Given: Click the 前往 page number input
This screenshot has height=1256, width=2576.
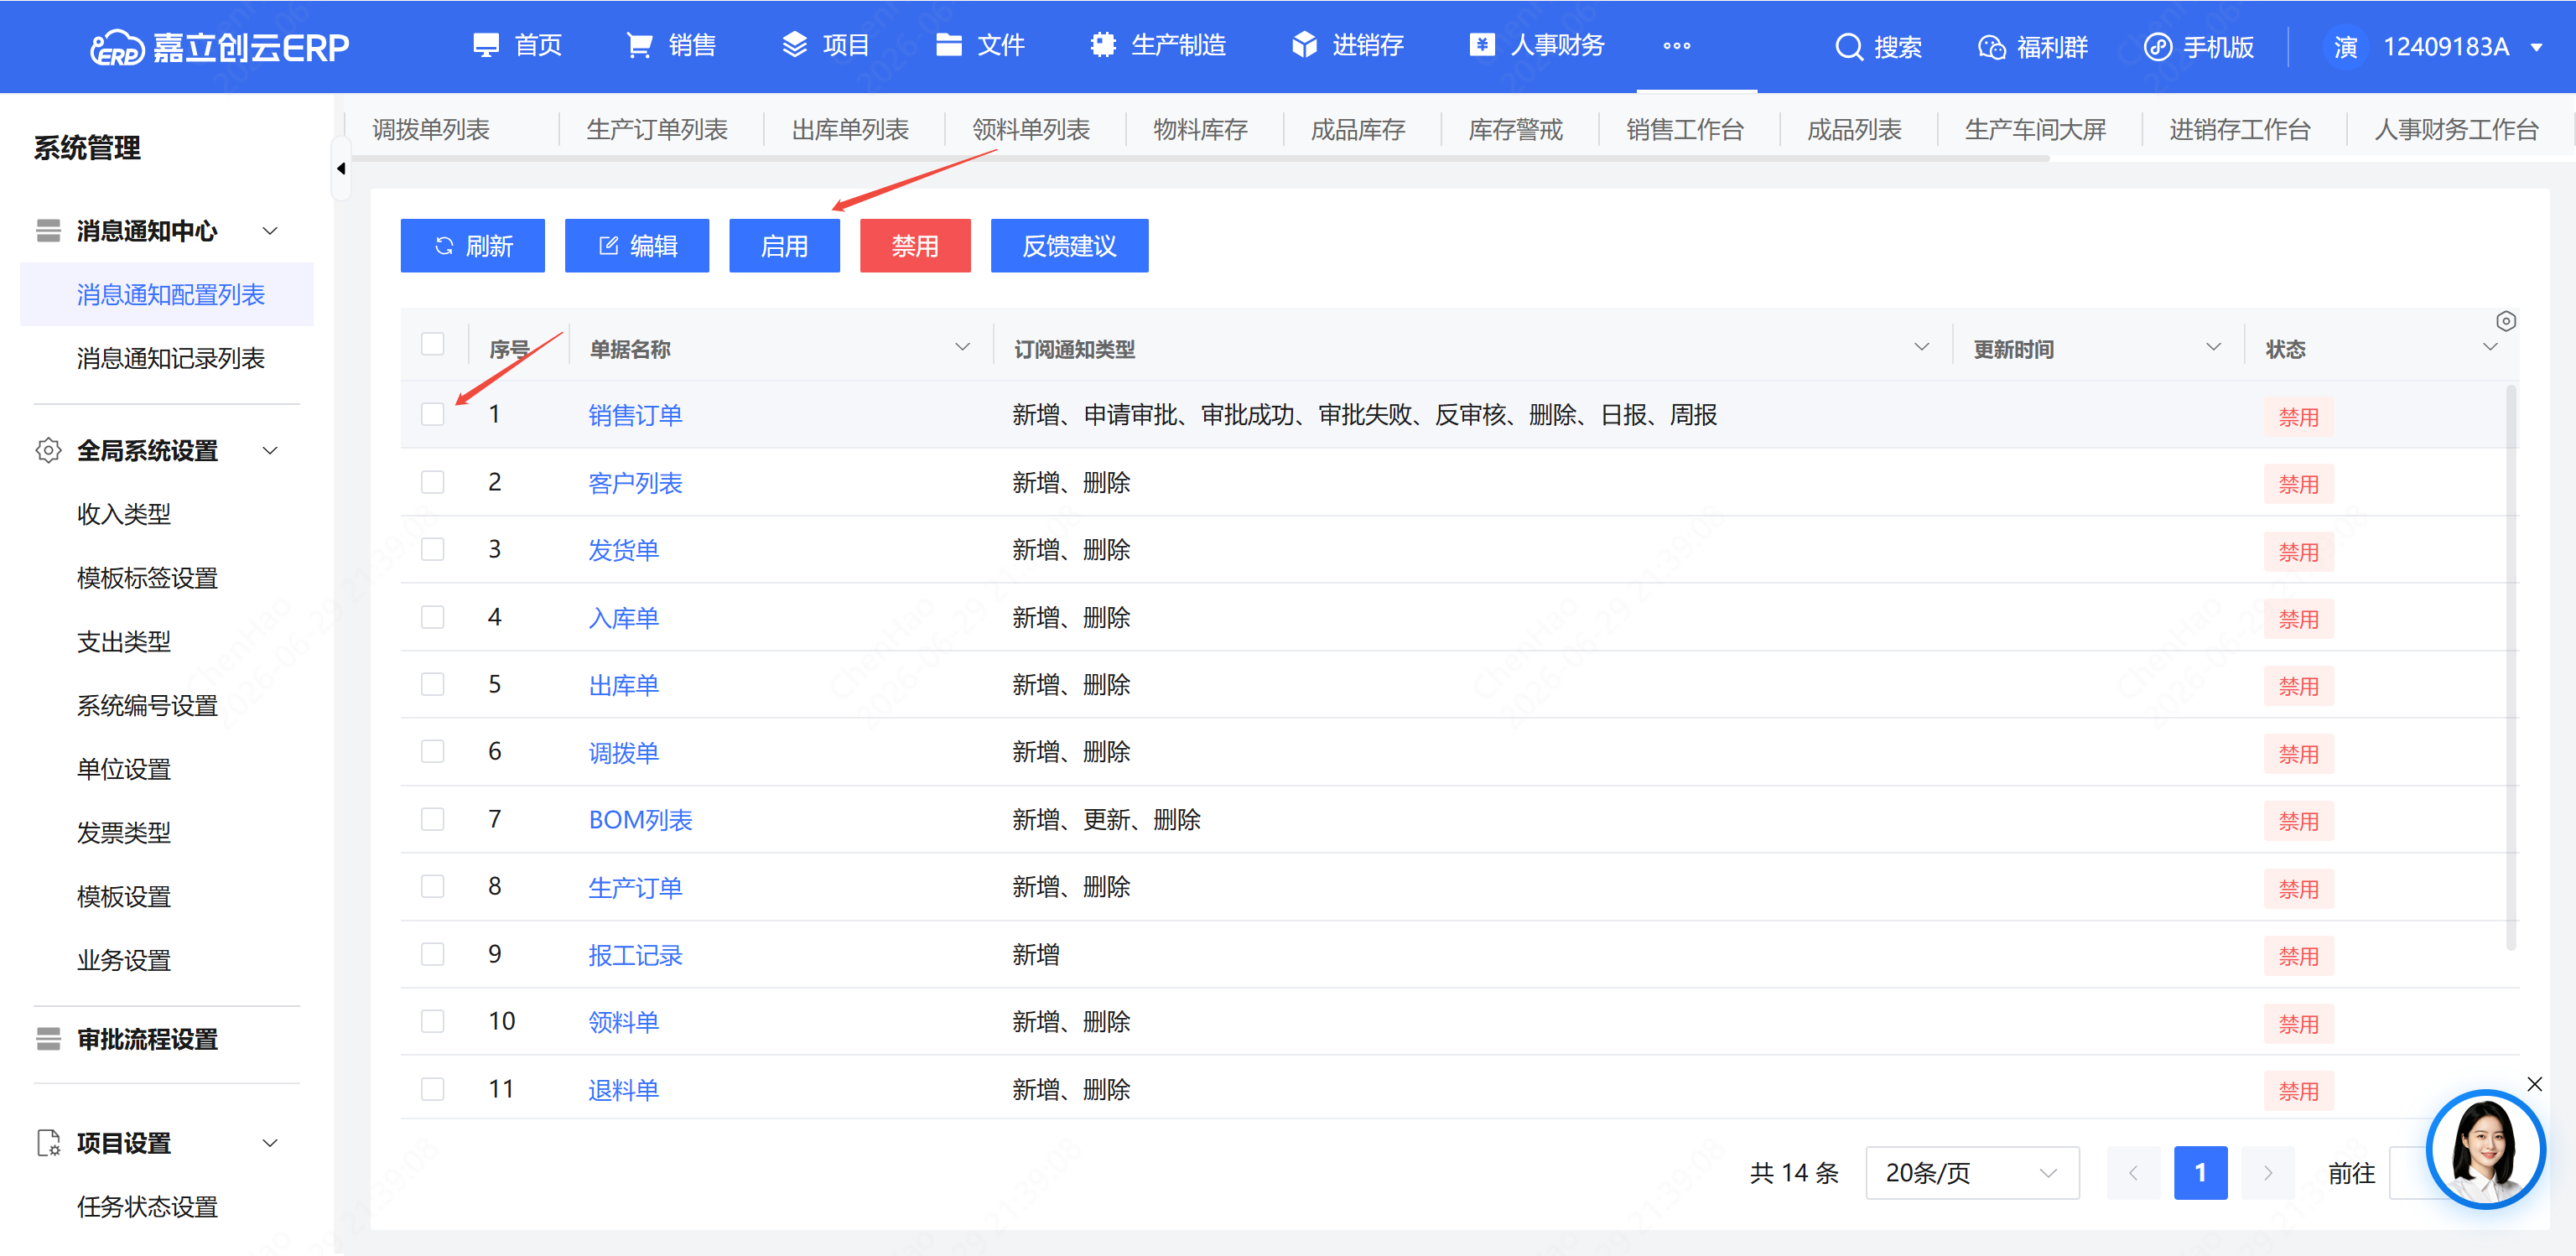Looking at the screenshot, I should (x=2410, y=1173).
